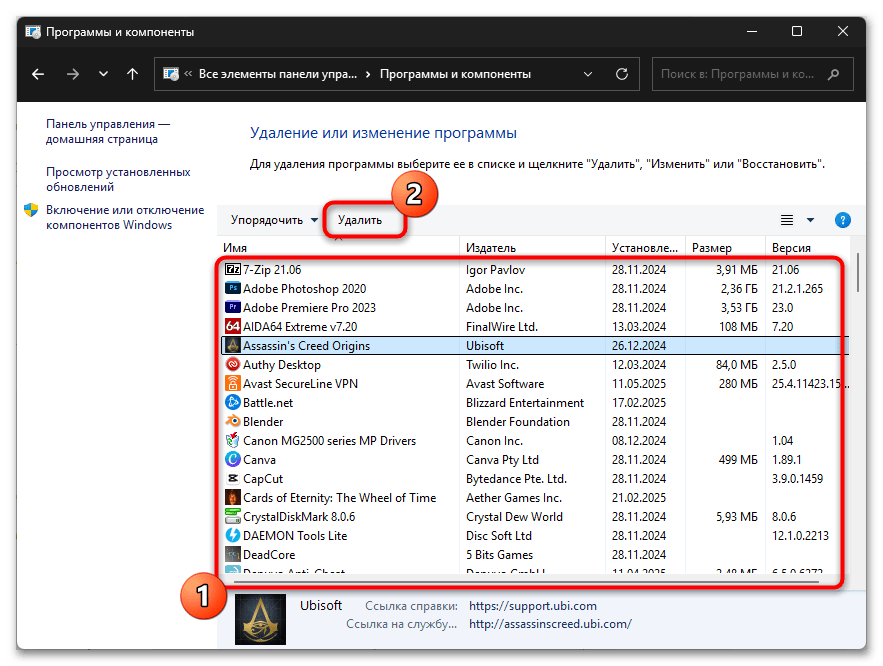Sort by the Версия column header
Viewport: 883px width, 666px height.
click(807, 248)
